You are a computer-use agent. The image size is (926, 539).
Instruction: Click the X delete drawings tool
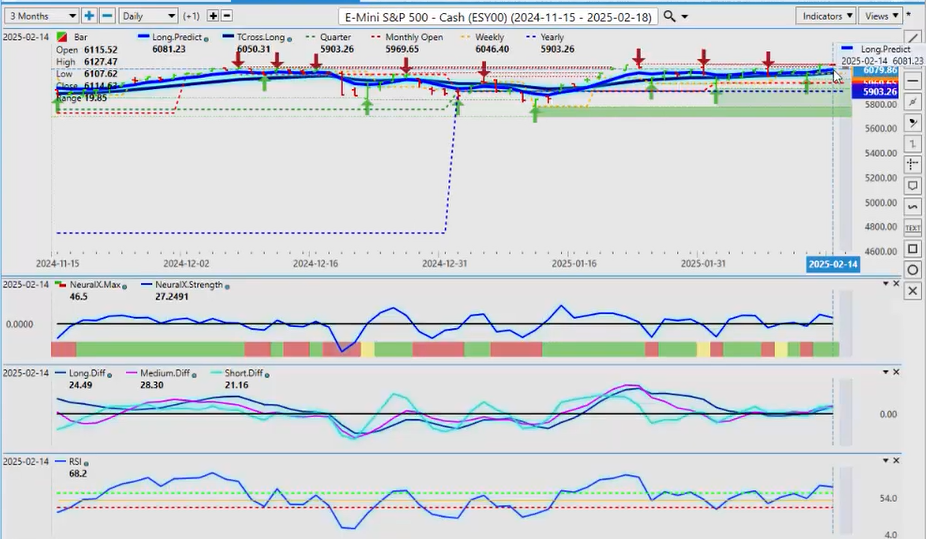pyautogui.click(x=912, y=291)
